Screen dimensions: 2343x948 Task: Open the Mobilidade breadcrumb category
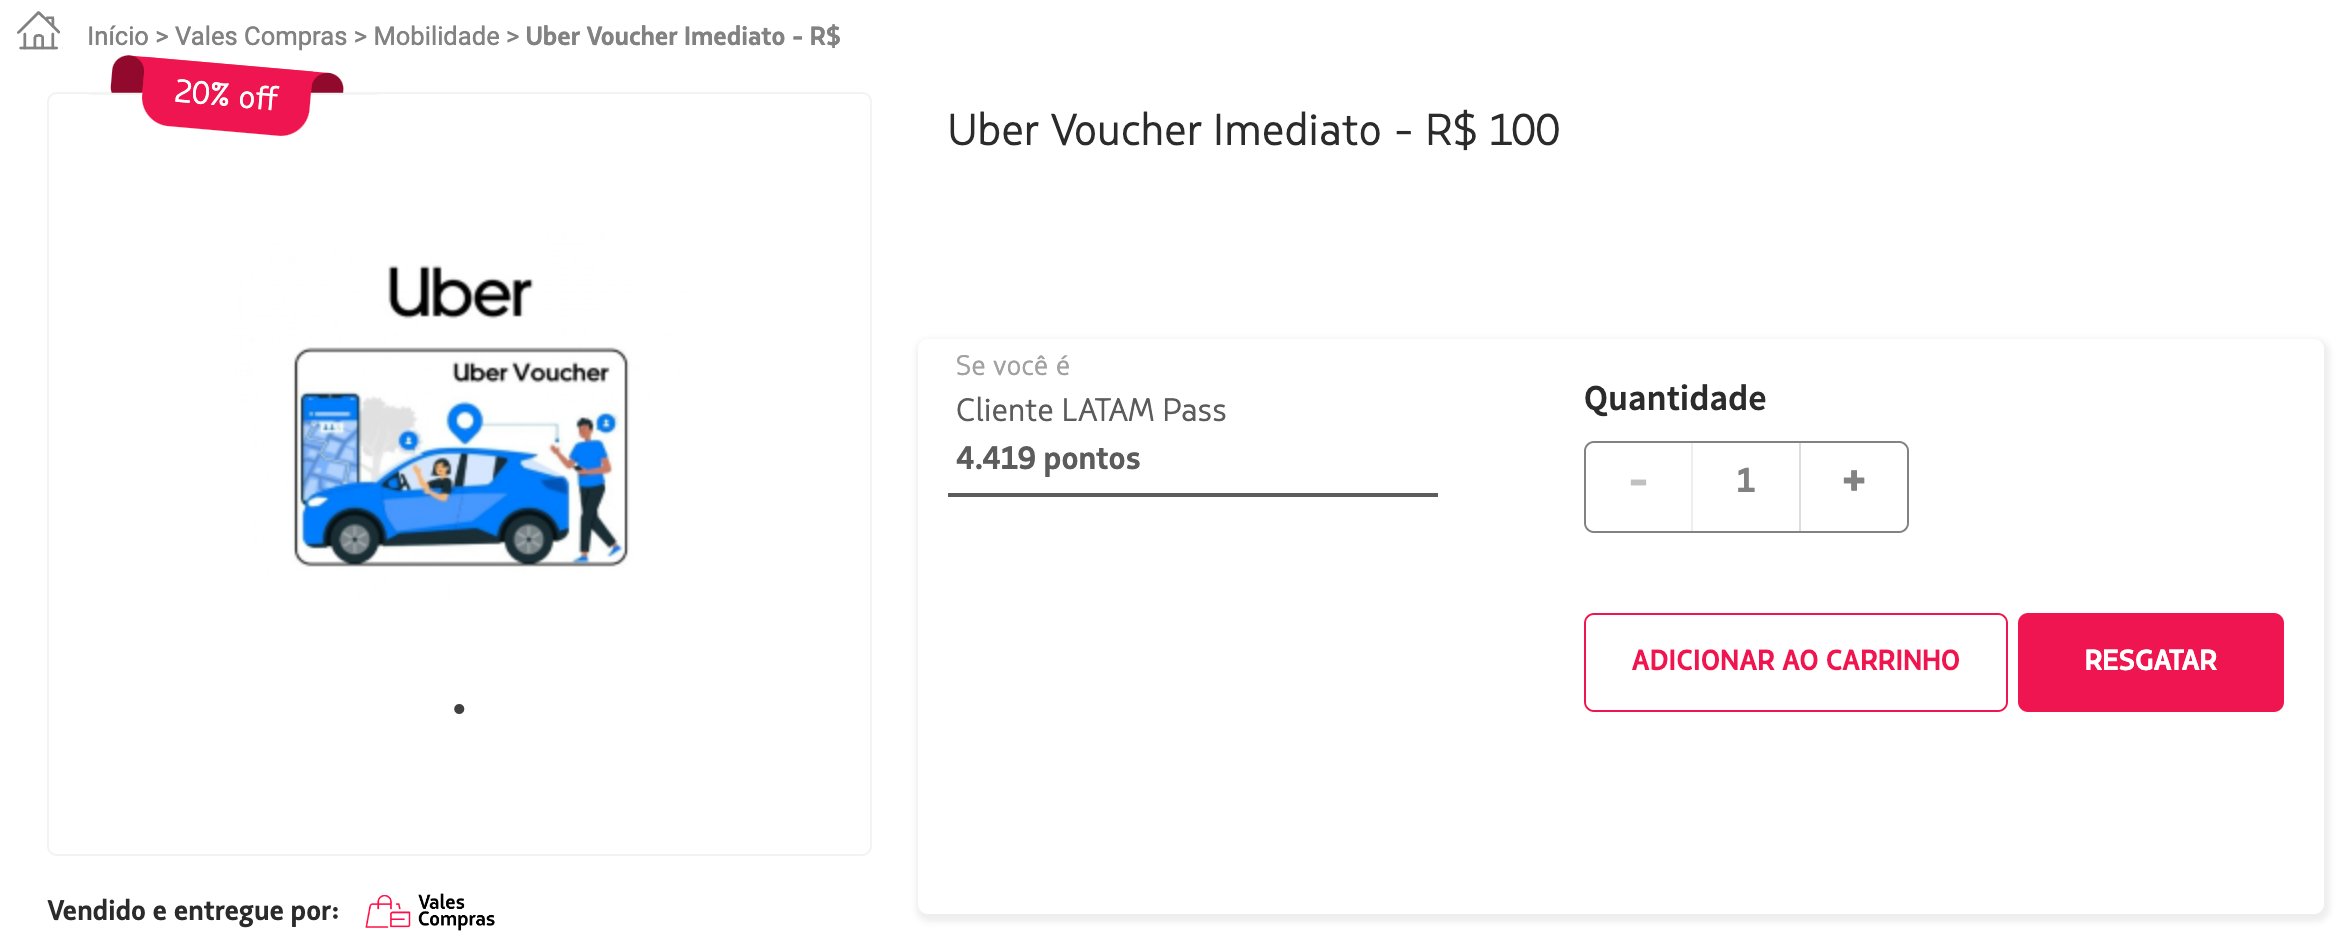point(436,36)
